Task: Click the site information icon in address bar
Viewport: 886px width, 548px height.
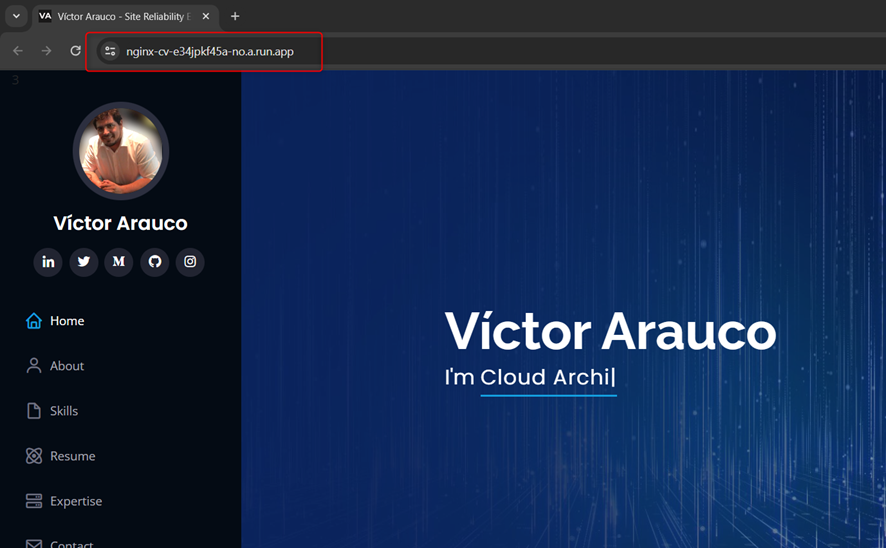Action: point(110,51)
